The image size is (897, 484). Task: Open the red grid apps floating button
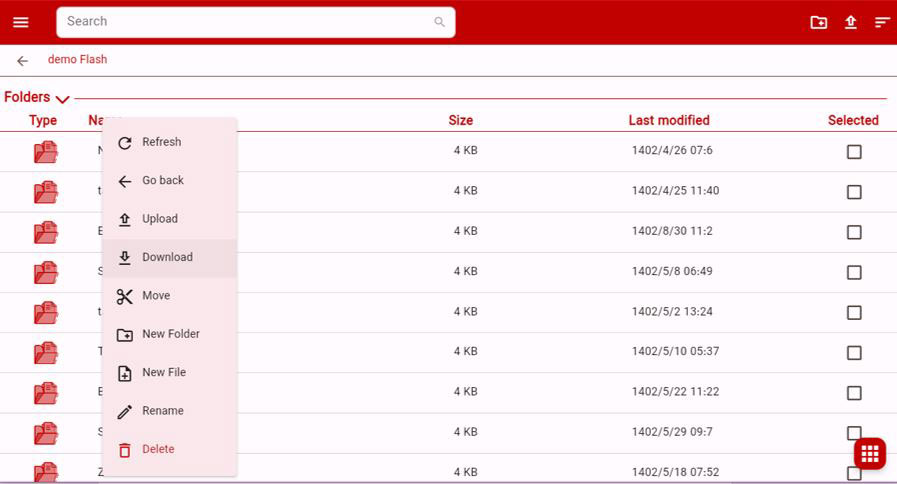[x=869, y=453]
